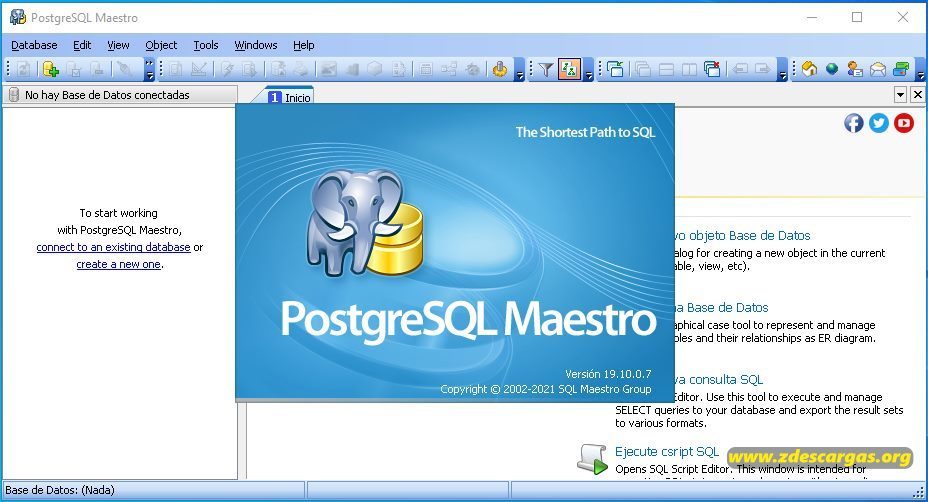Screen dimensions: 928x502
Task: Open the 'objeto Base de Datos' link
Action: coord(743,236)
